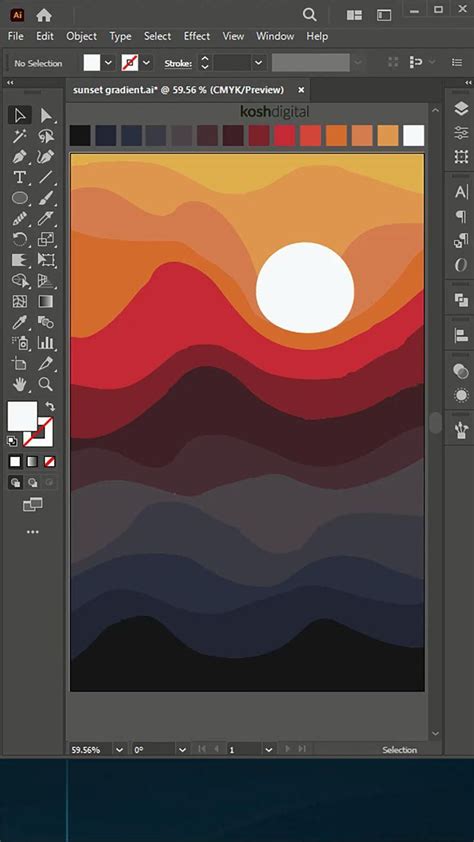Open the Layers panel icon
This screenshot has height=842, width=474.
pyautogui.click(x=461, y=109)
